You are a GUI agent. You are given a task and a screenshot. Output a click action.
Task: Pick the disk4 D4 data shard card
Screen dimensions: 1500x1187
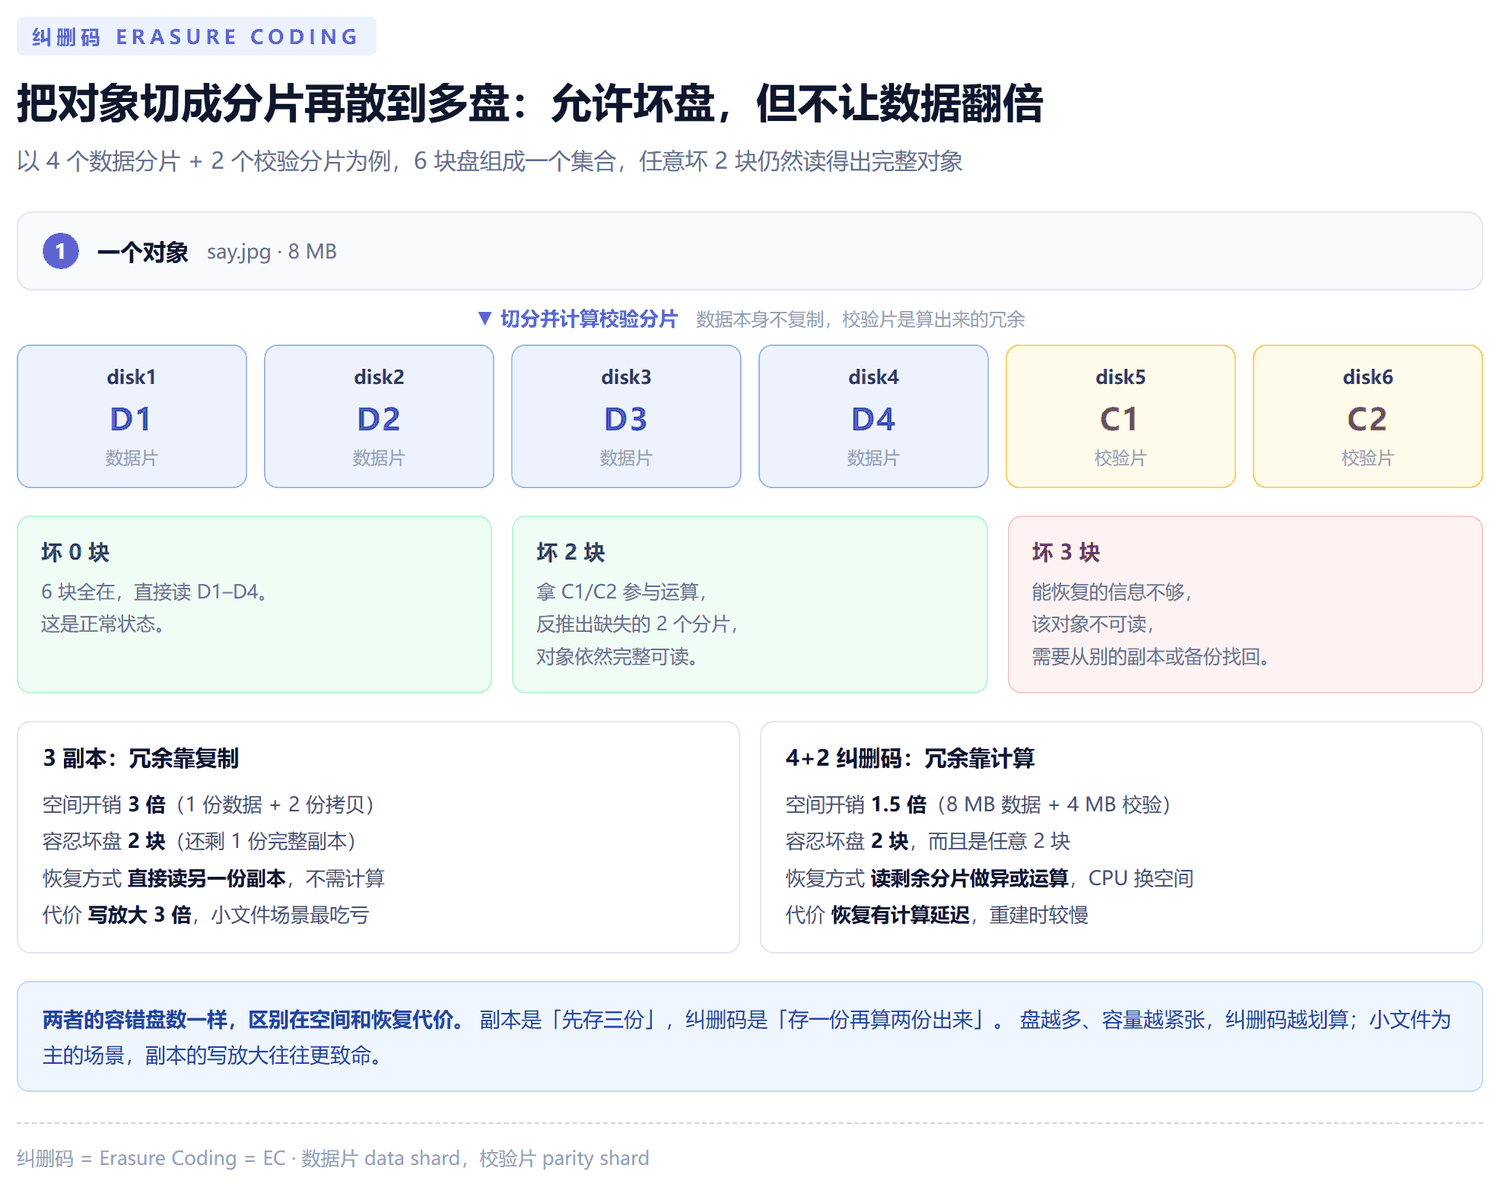coord(873,416)
